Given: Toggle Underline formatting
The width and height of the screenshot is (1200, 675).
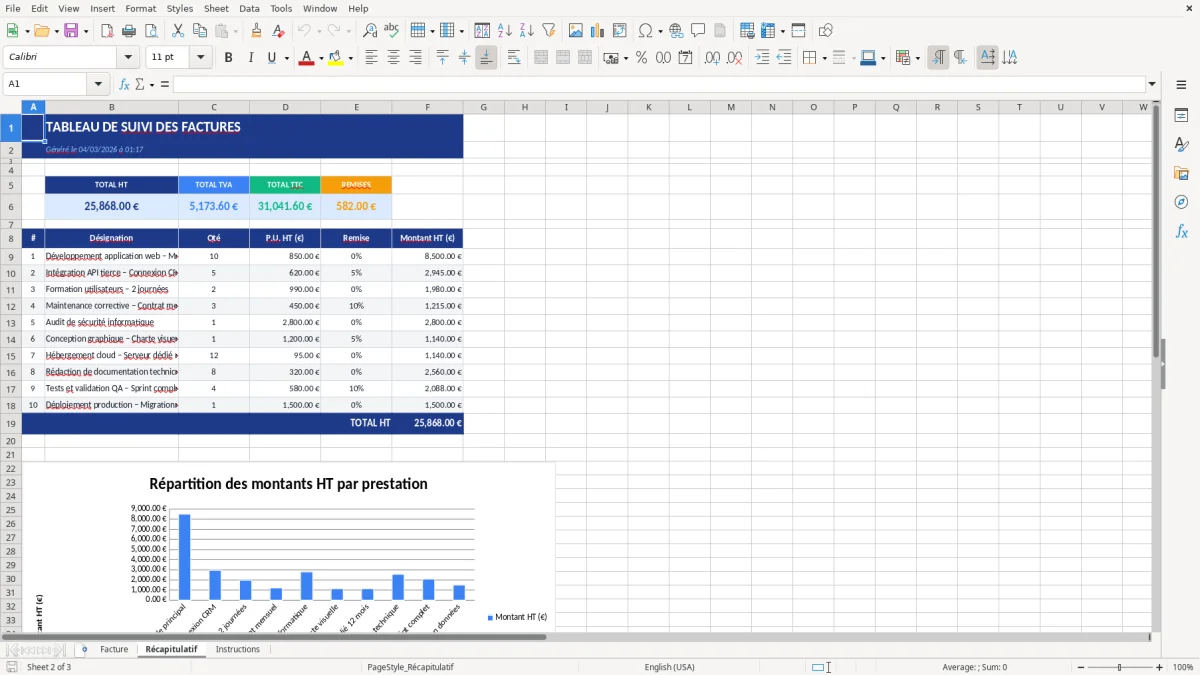Looking at the screenshot, I should coord(271,58).
